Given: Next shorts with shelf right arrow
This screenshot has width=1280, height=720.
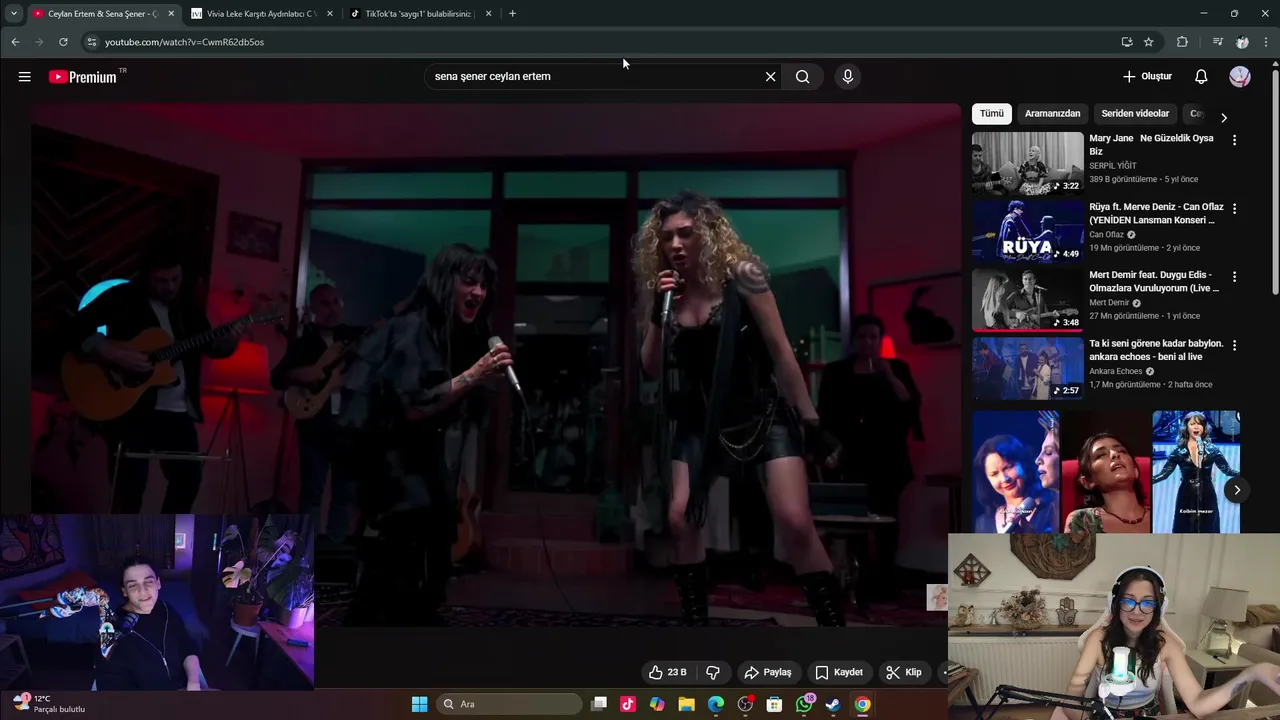Looking at the screenshot, I should 1237,490.
